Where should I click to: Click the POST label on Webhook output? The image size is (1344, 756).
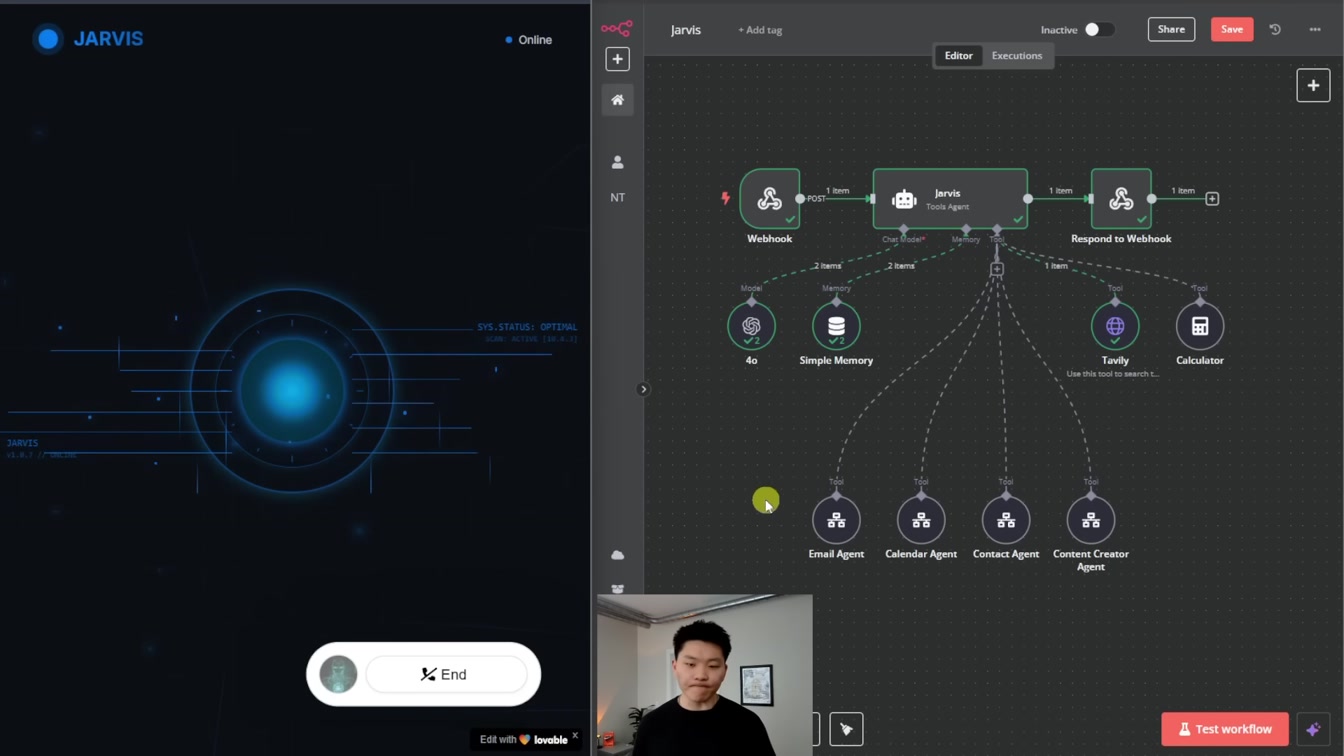click(816, 199)
